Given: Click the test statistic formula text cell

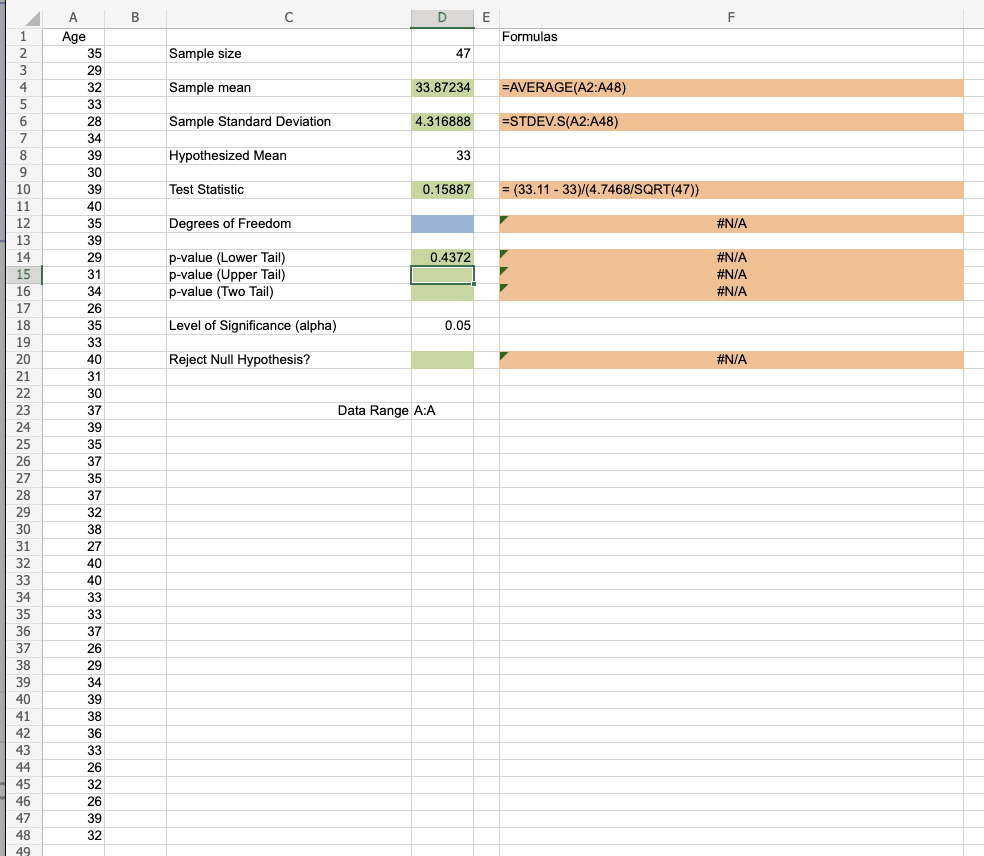Looking at the screenshot, I should [731, 190].
